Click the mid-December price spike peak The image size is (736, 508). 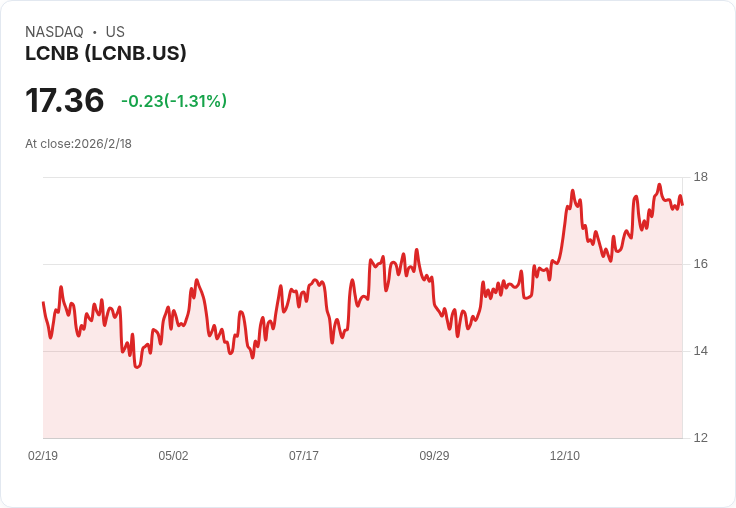[x=572, y=191]
